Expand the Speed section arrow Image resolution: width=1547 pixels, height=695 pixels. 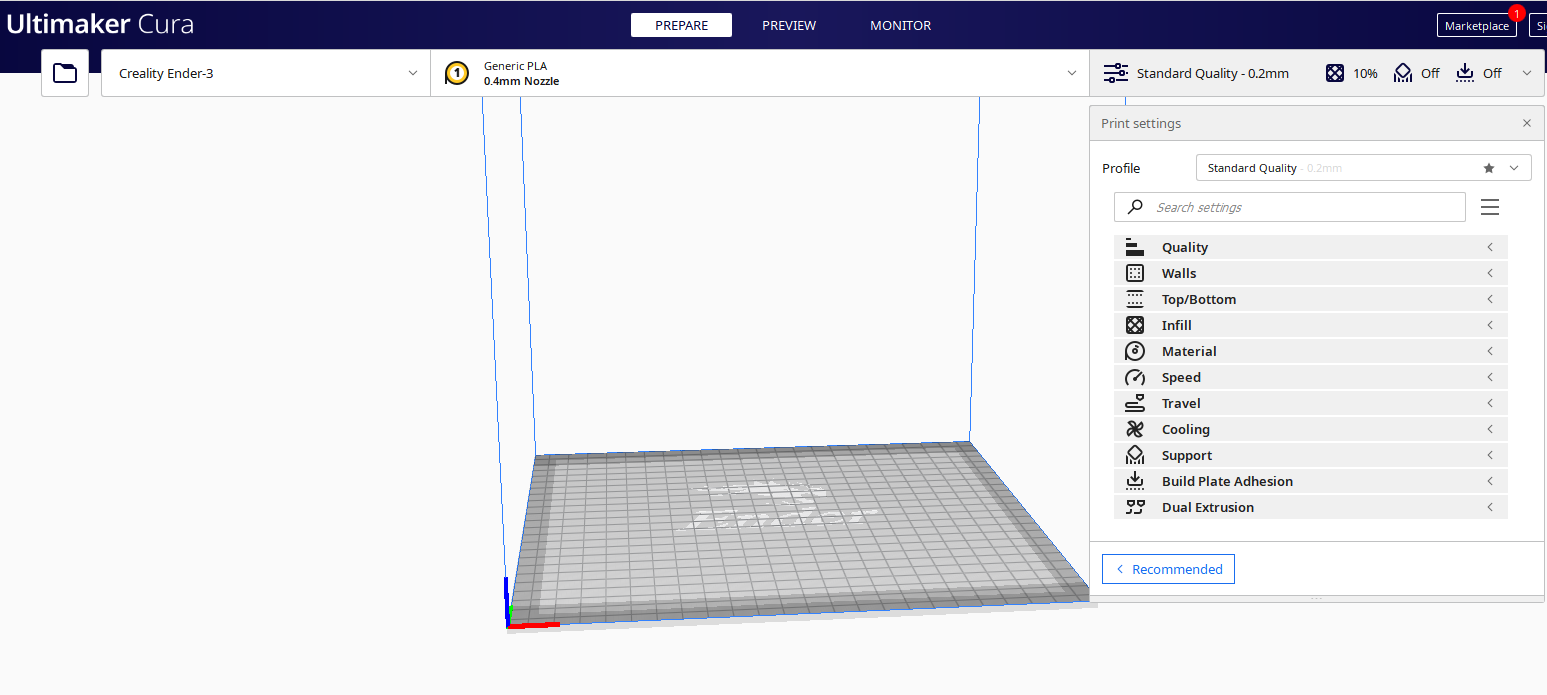(1490, 377)
